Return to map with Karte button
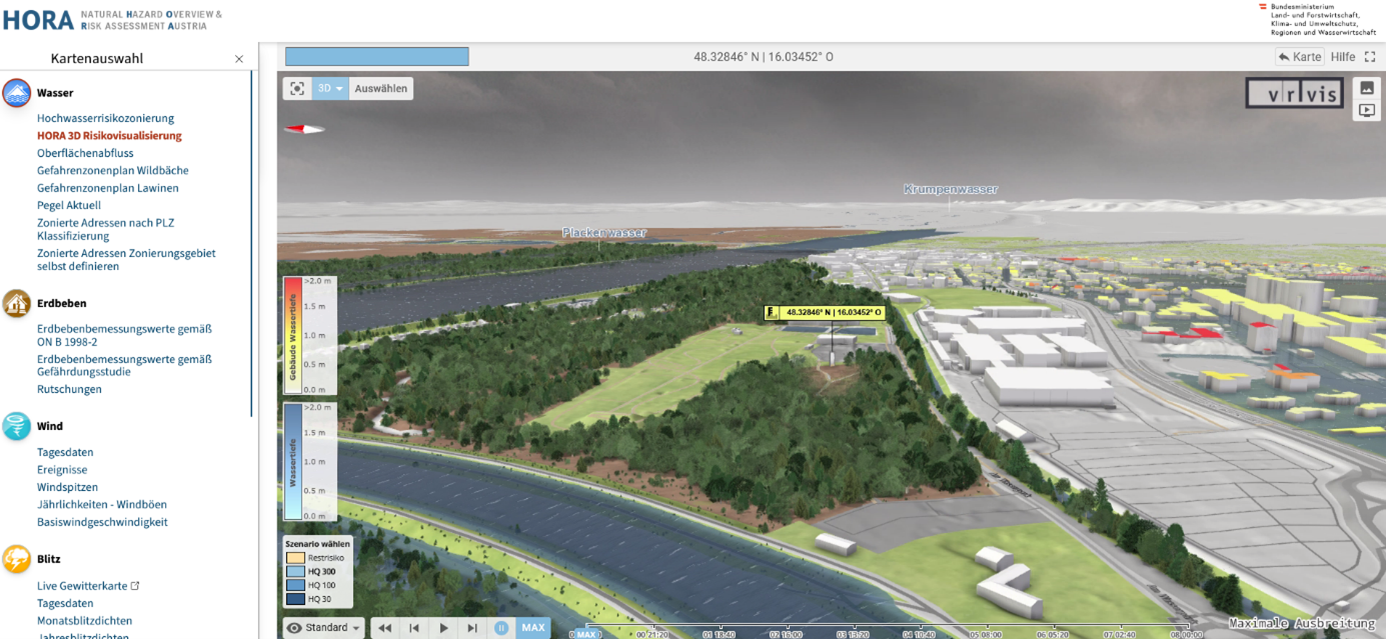 coord(1300,57)
